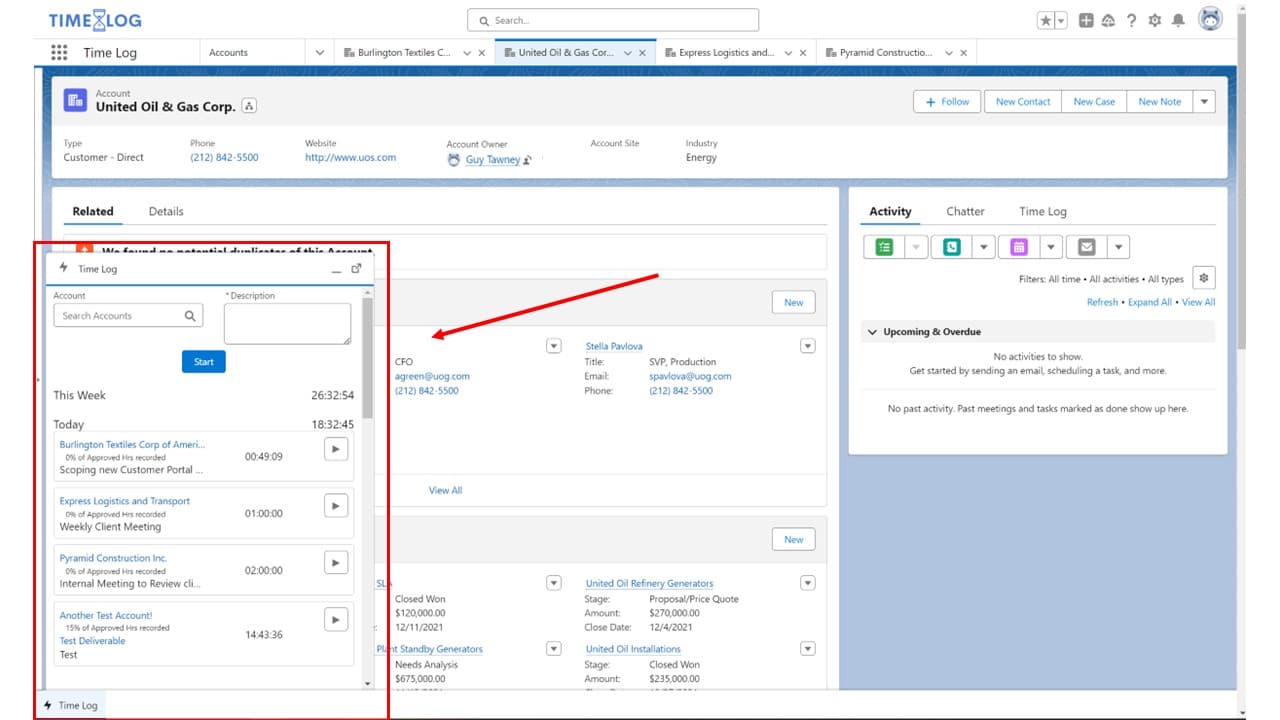The width and height of the screenshot is (1280, 720).
Task: Click the global Search box
Action: pyautogui.click(x=613, y=20)
